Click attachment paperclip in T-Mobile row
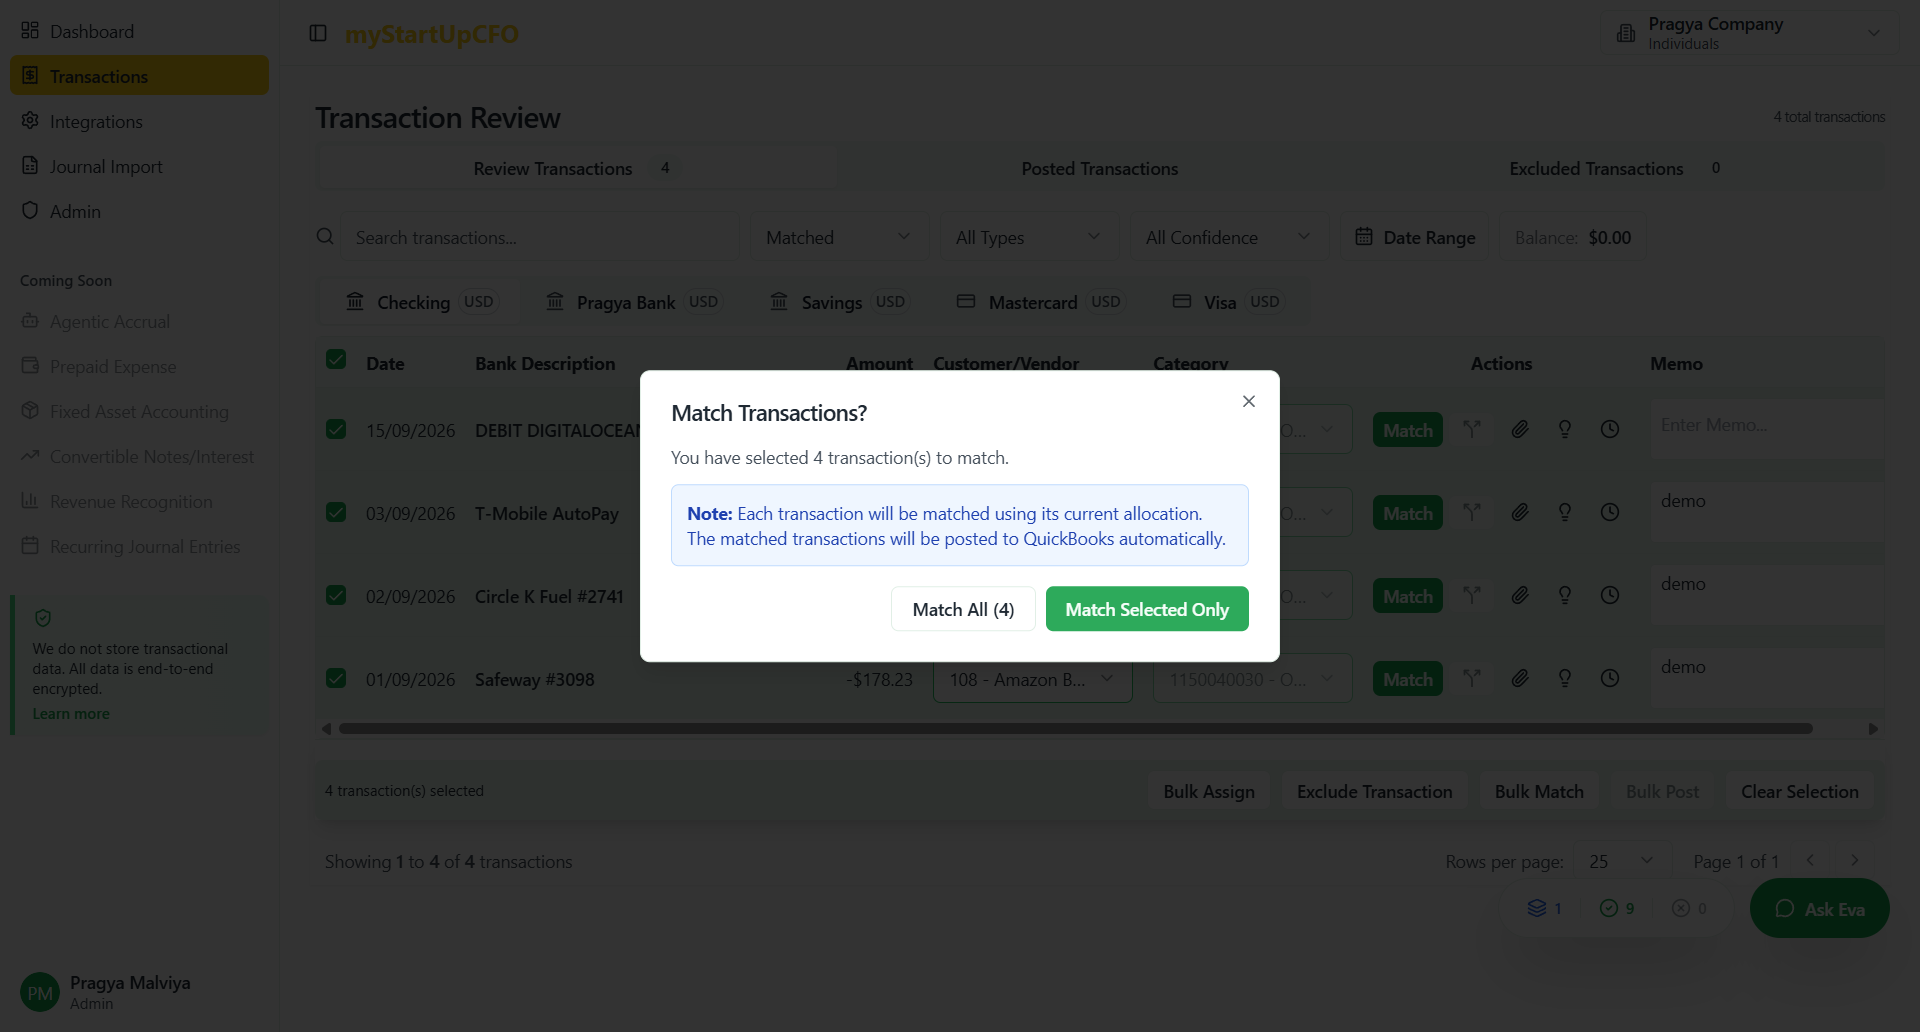 tap(1519, 512)
